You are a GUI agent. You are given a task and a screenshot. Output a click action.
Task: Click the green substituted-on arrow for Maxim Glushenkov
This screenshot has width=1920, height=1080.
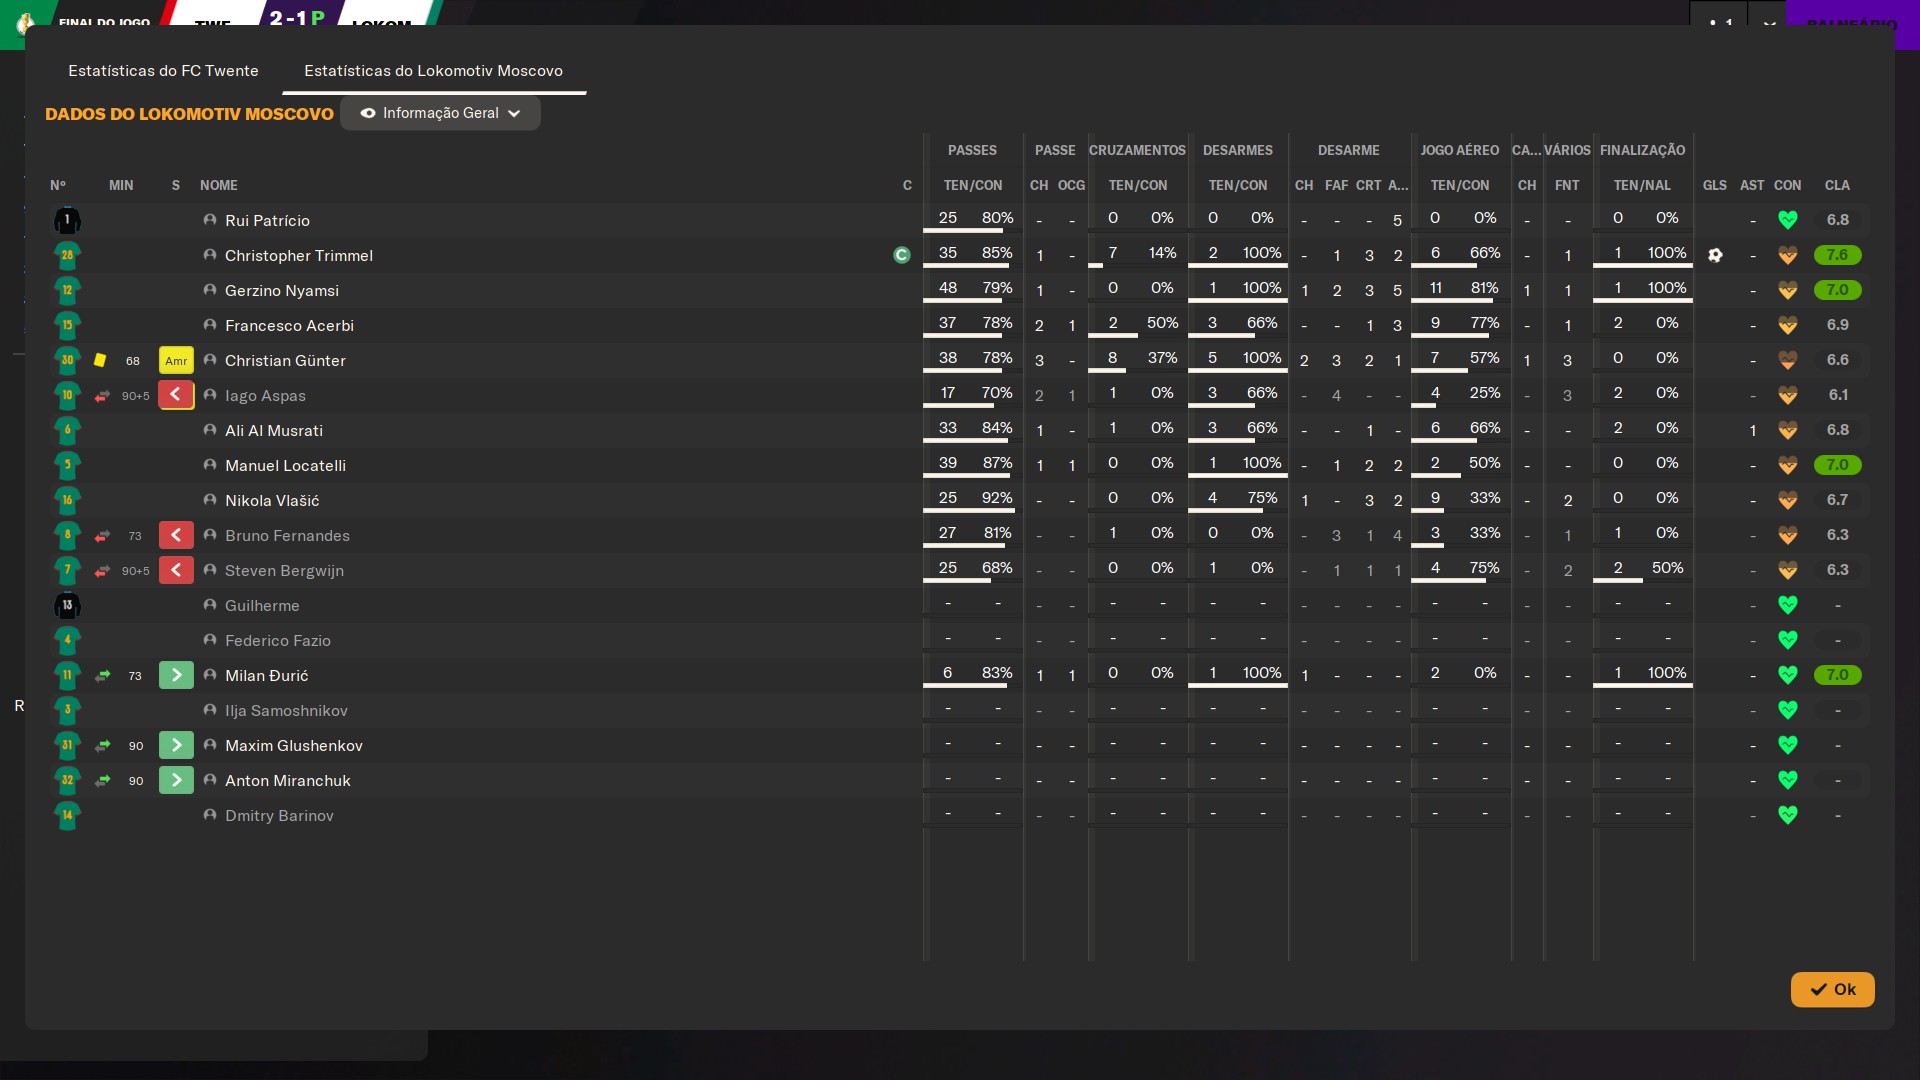tap(176, 745)
